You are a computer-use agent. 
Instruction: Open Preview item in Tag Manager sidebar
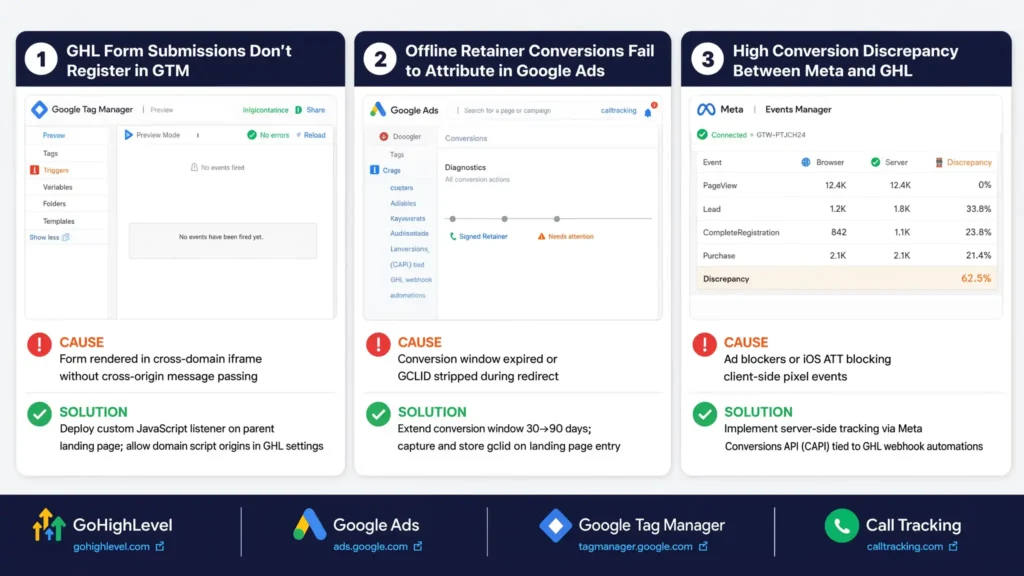click(54, 135)
